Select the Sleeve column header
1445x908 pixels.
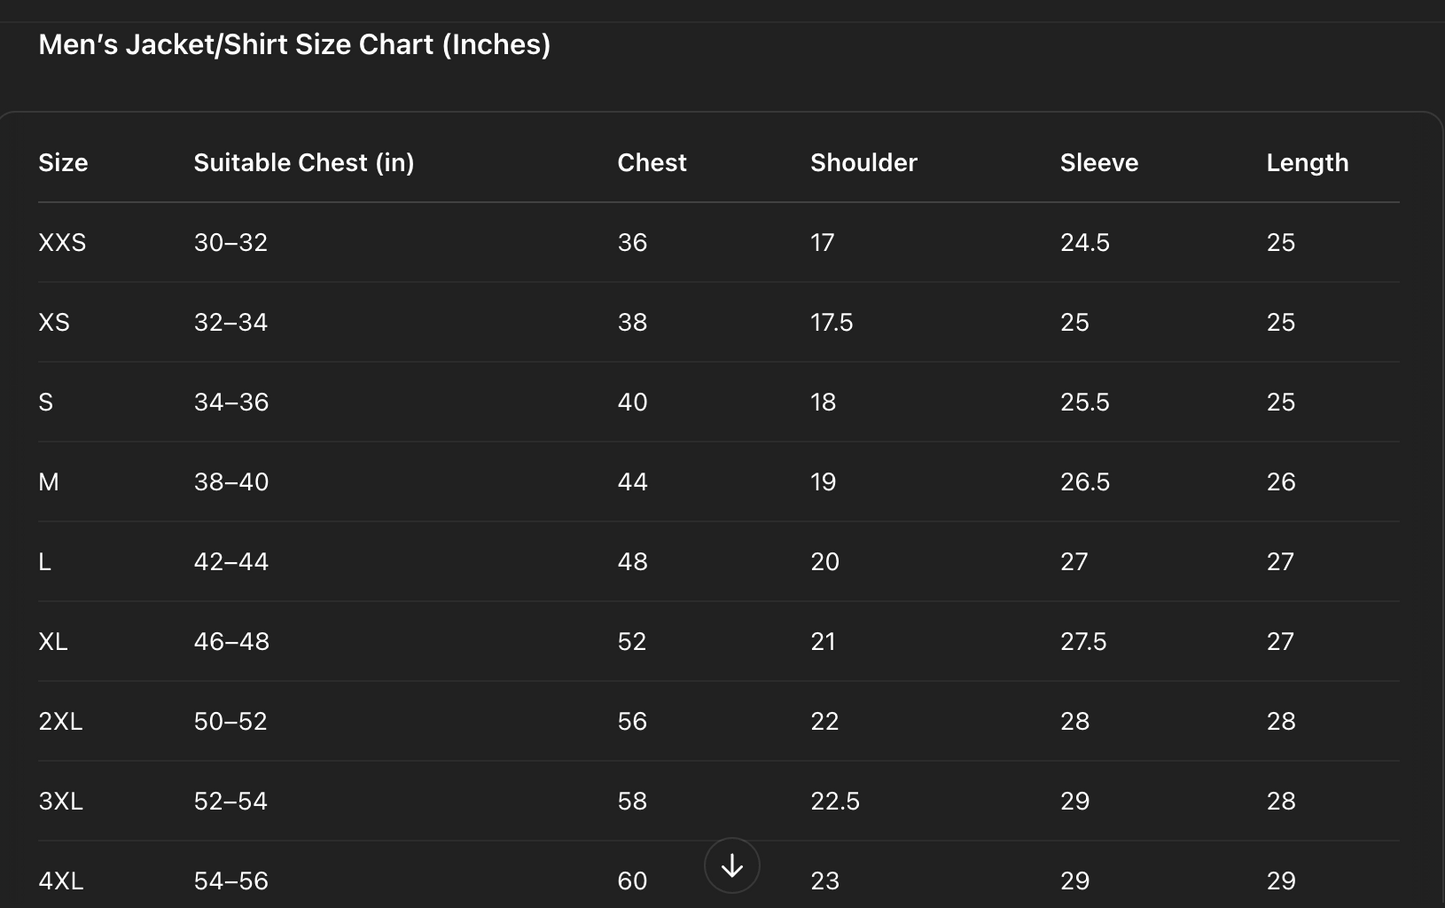pyautogui.click(x=1099, y=163)
